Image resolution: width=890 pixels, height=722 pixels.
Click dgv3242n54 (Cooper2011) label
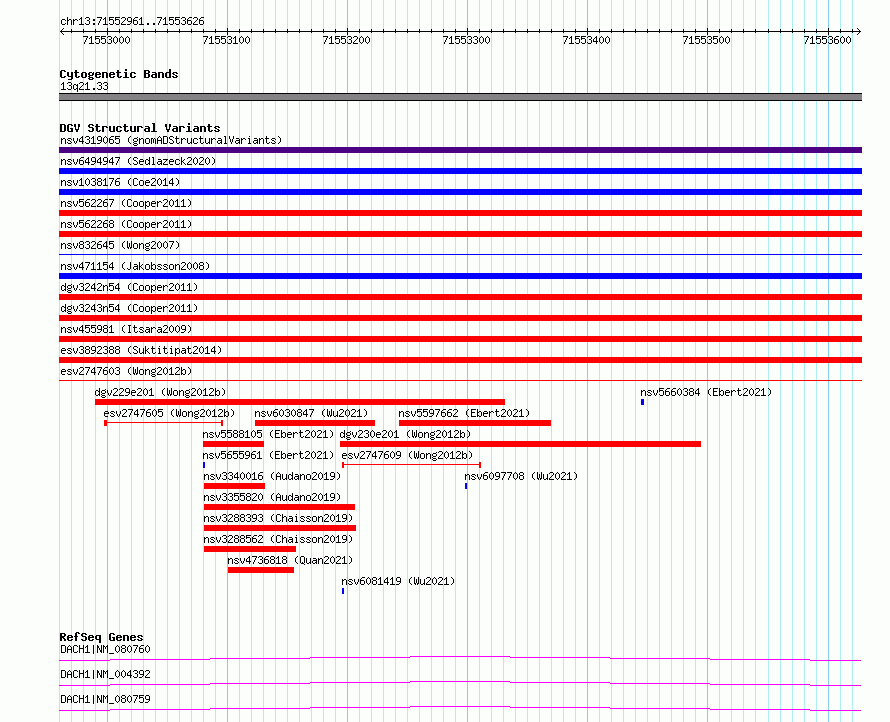coord(129,287)
